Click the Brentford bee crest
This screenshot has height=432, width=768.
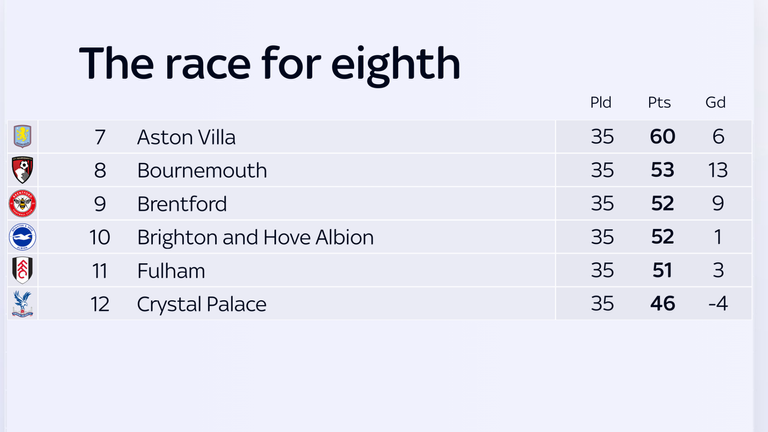coord(23,203)
